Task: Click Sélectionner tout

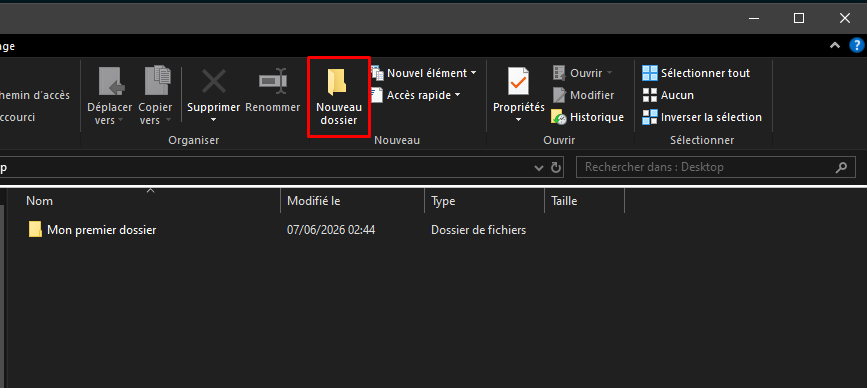Action: (x=696, y=73)
